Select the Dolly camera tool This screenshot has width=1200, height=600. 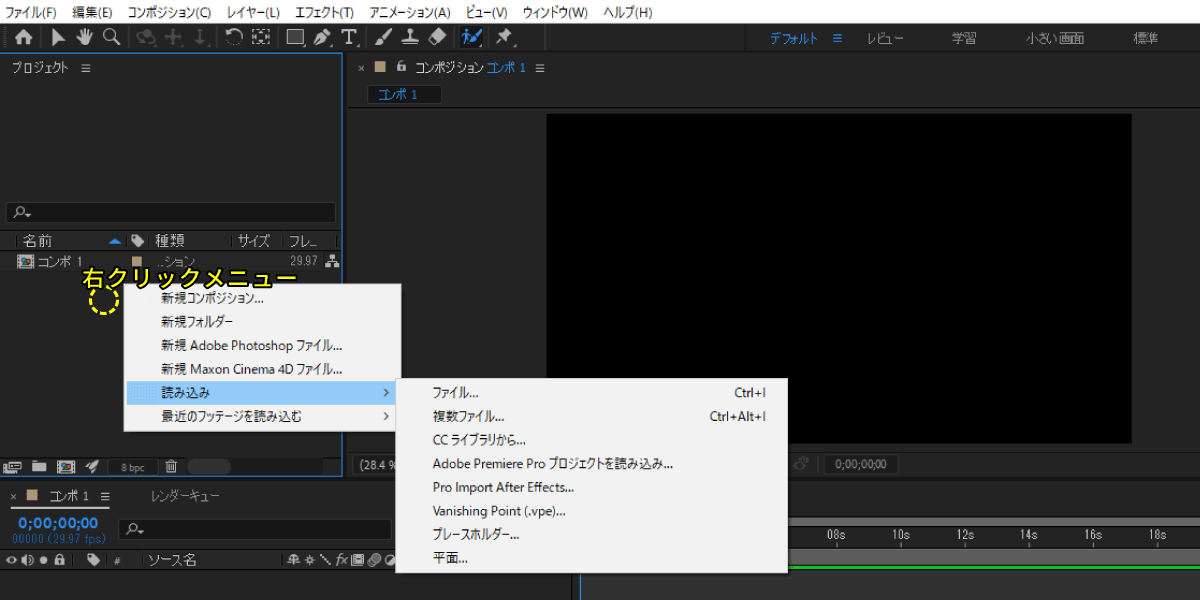pos(200,37)
